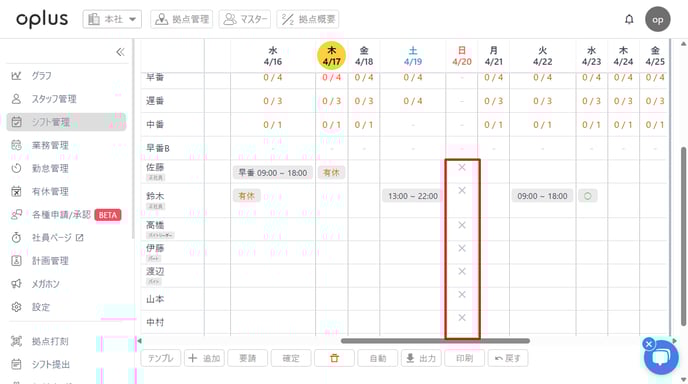Image resolution: width=688 pixels, height=384 pixels.
Task: Select 佐藤's 早番 09:00 ~ 18:00 shift
Action: 272,173
